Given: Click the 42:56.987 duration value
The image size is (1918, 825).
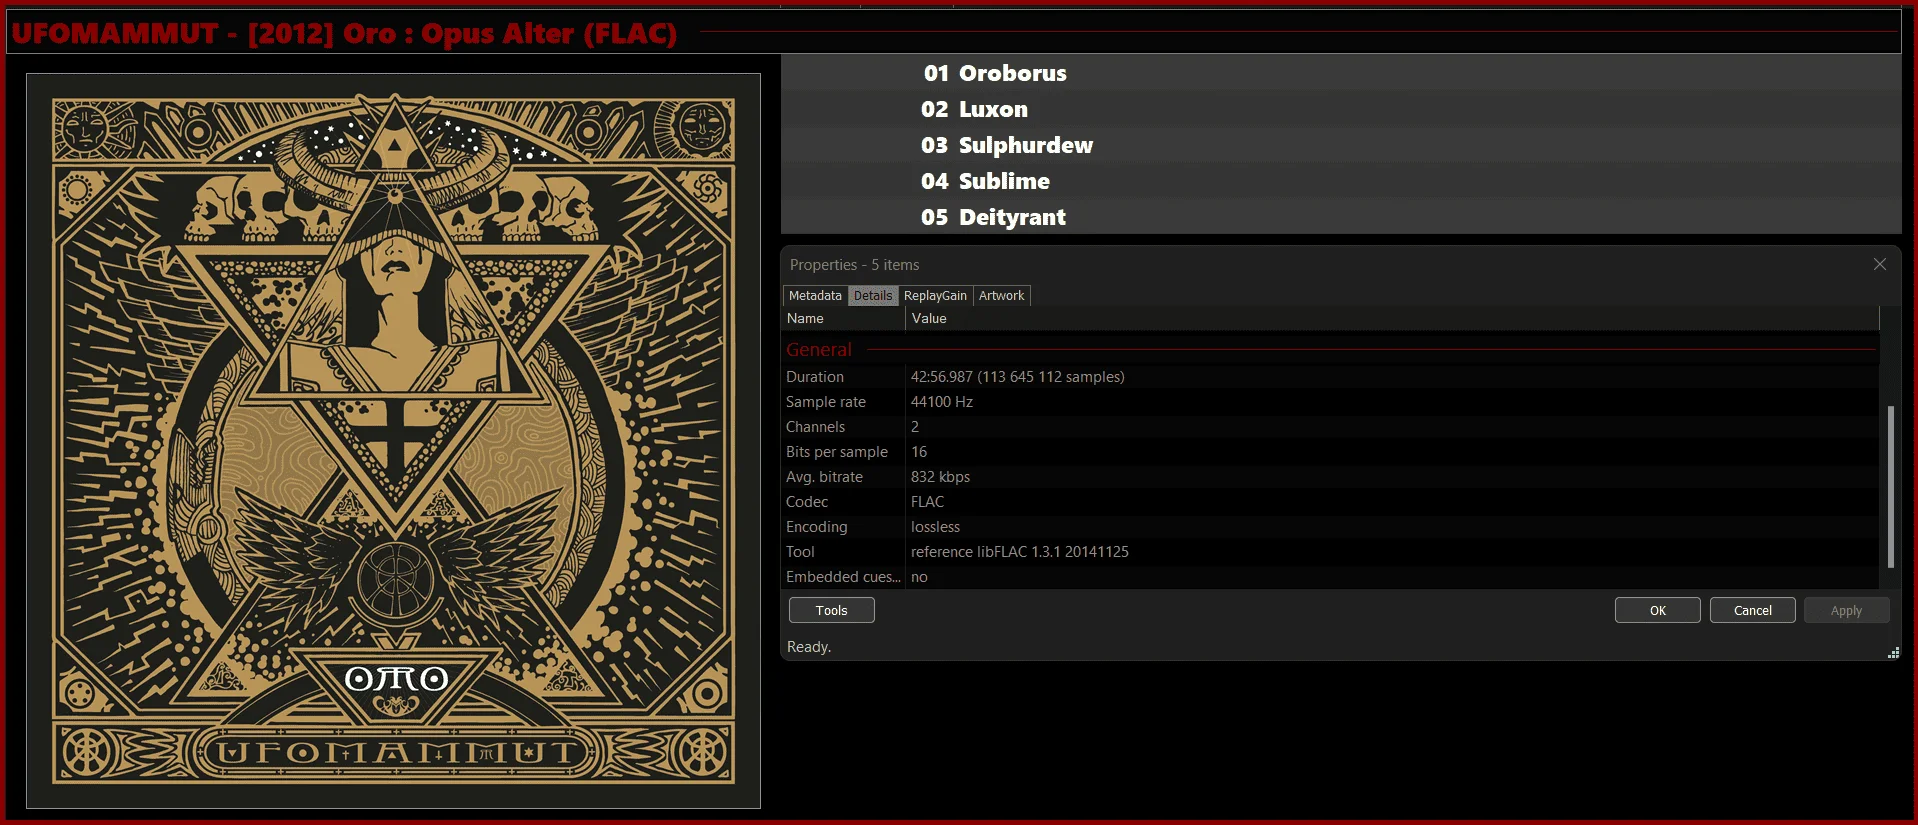Looking at the screenshot, I should (1017, 377).
